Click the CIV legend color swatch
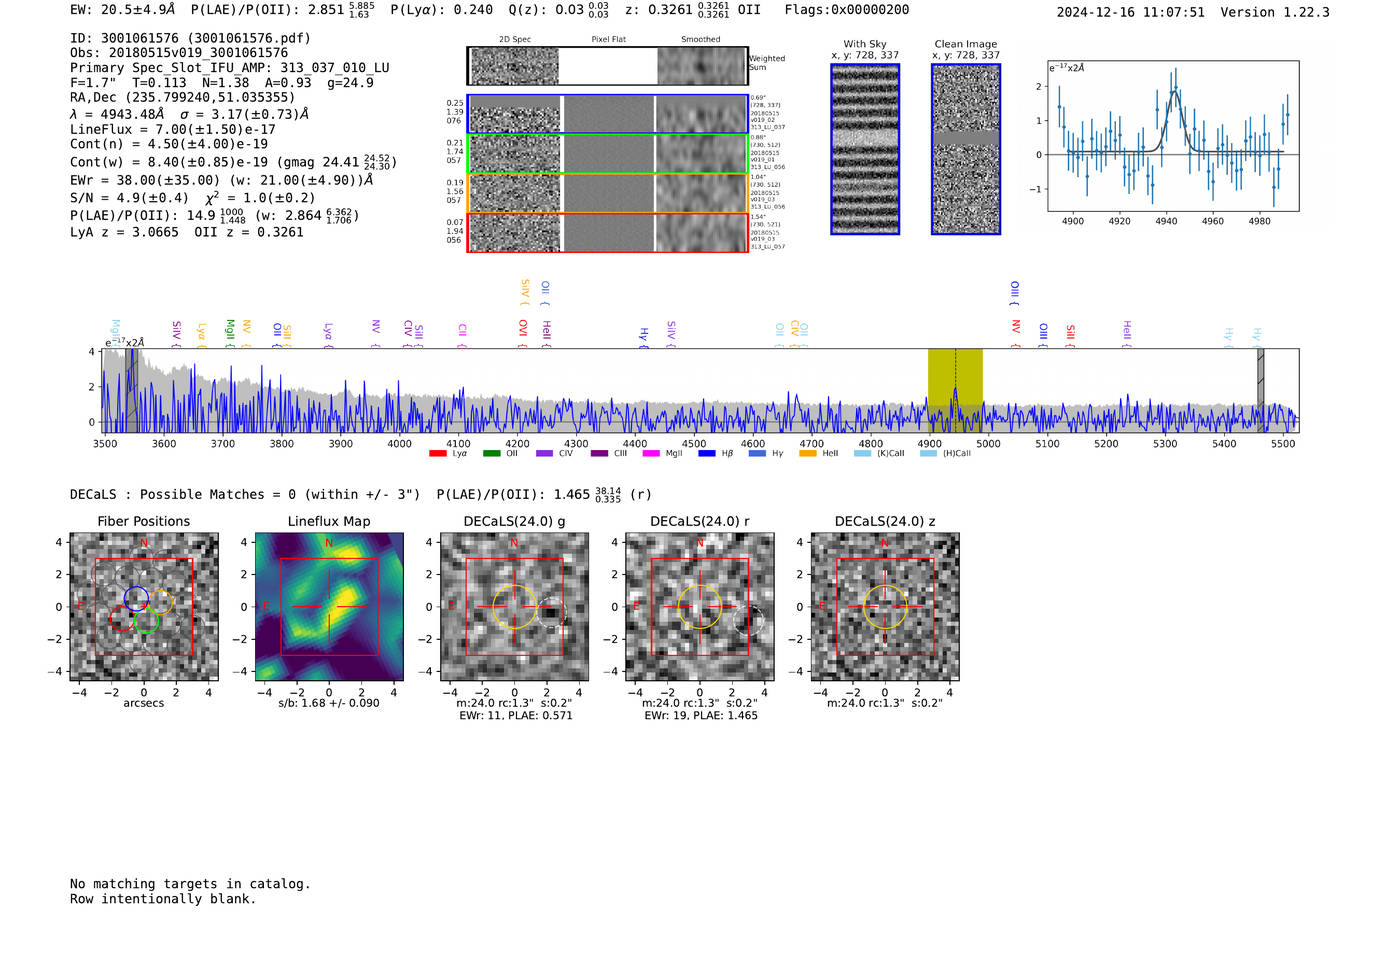Viewport: 1400px width, 953px height. (544, 454)
